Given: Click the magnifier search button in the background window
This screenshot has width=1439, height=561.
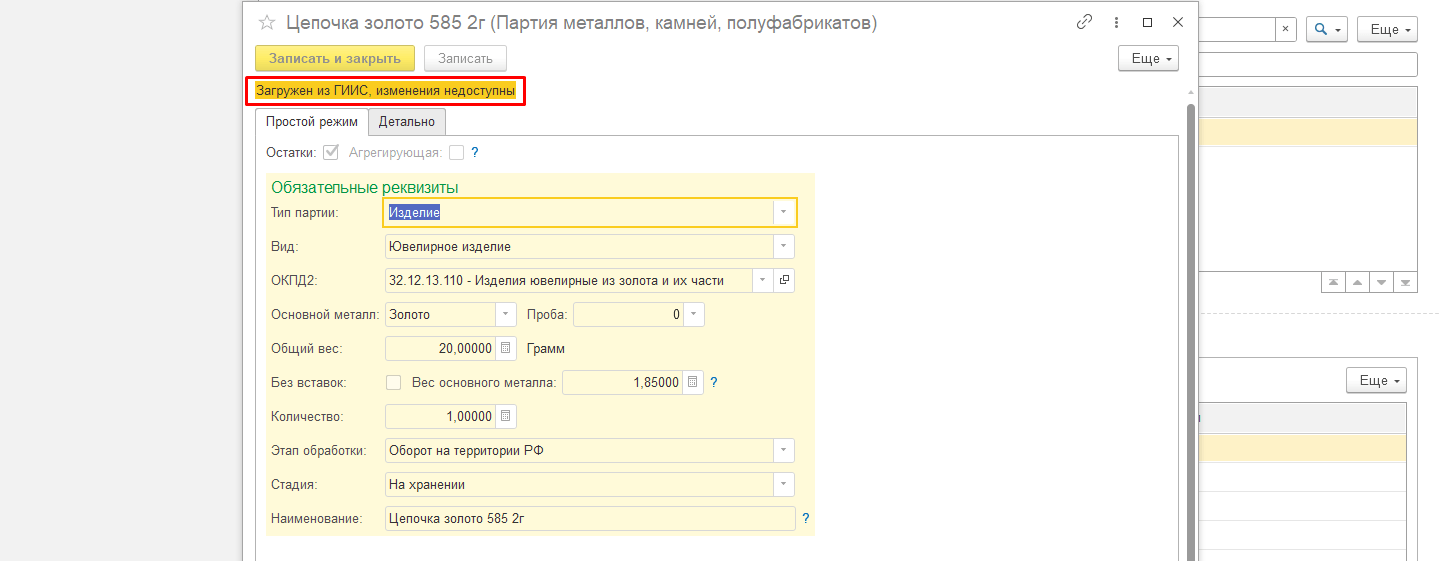Looking at the screenshot, I should pos(1327,30).
